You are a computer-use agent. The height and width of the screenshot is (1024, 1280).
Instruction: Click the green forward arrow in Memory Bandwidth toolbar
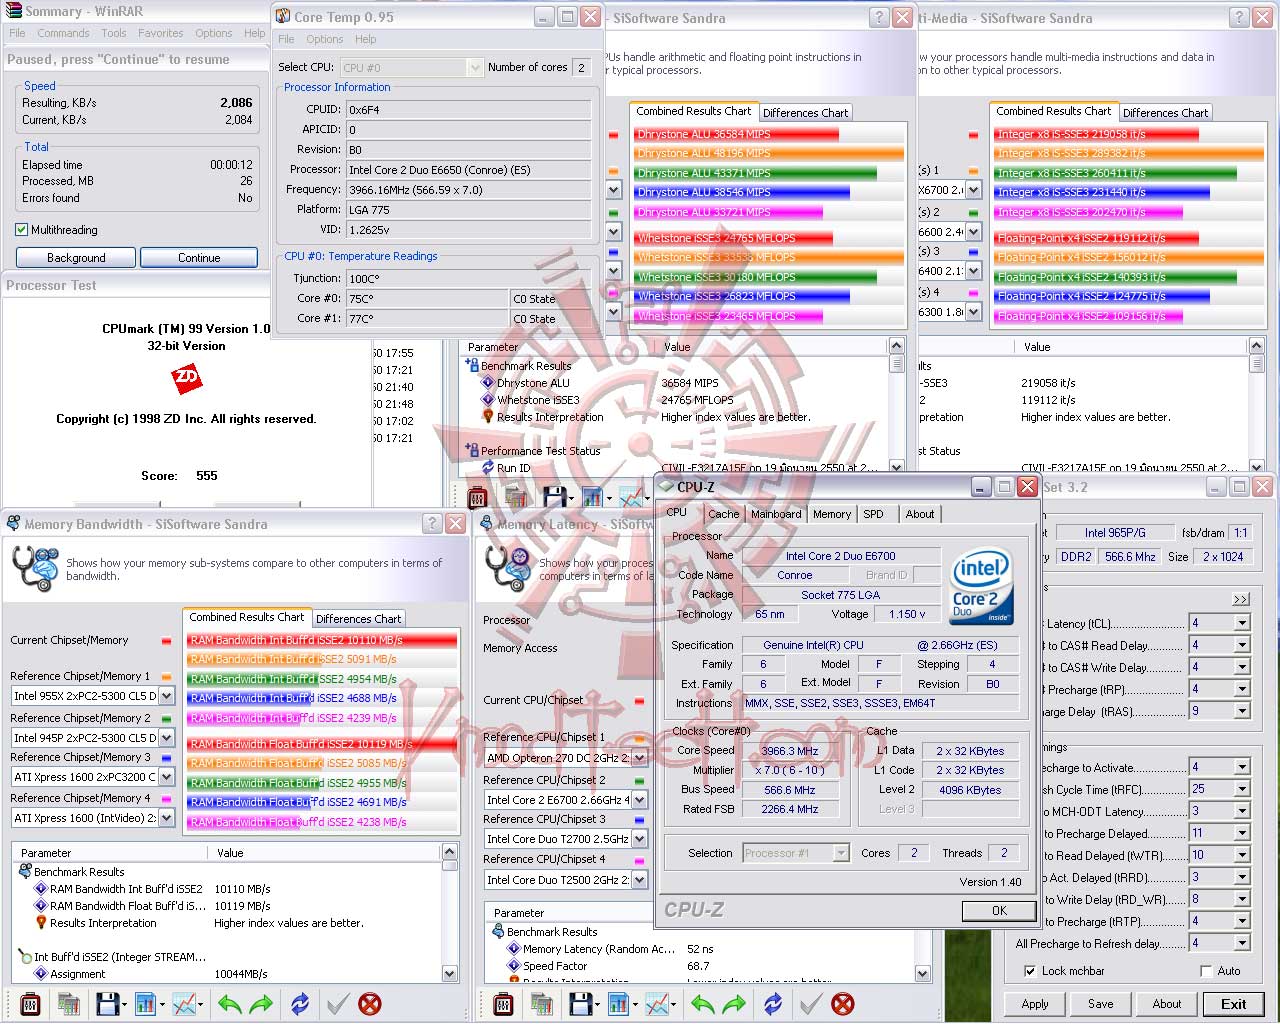(x=261, y=1003)
